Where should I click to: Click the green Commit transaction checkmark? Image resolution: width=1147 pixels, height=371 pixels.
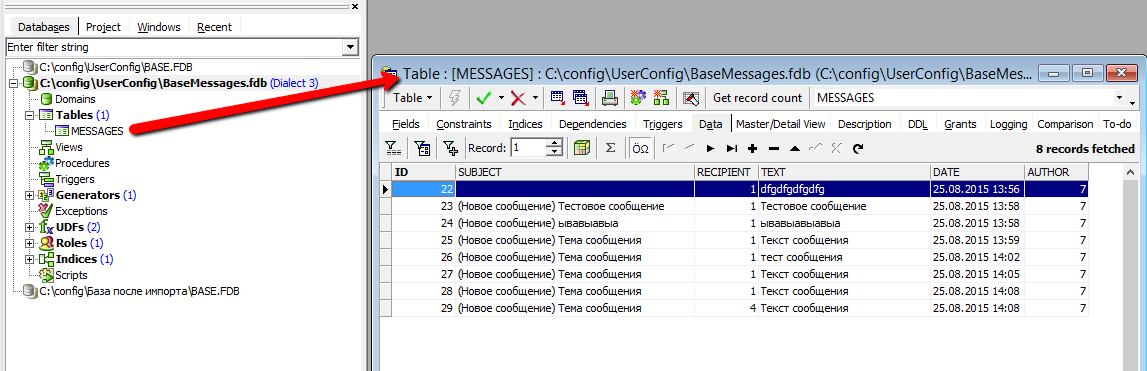pyautogui.click(x=484, y=97)
